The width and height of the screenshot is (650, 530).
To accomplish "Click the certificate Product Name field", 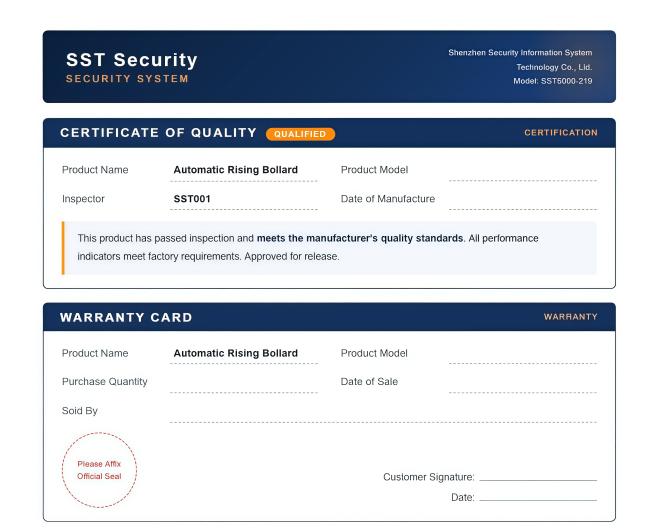I will tap(244, 171).
